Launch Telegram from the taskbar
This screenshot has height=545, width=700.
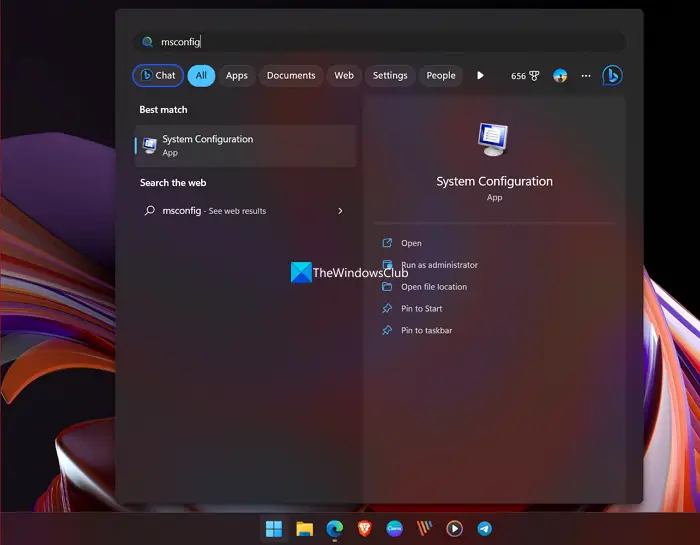coord(485,529)
